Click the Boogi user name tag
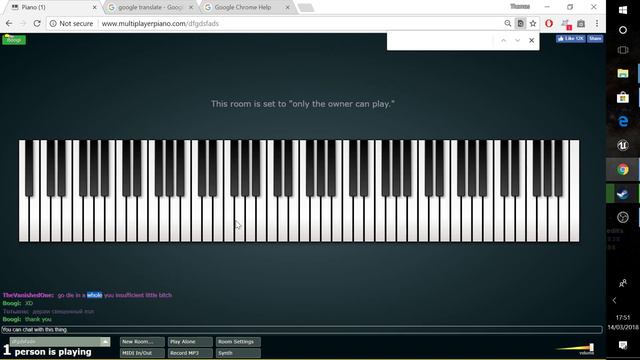Image resolution: width=640 pixels, height=360 pixels. point(14,40)
